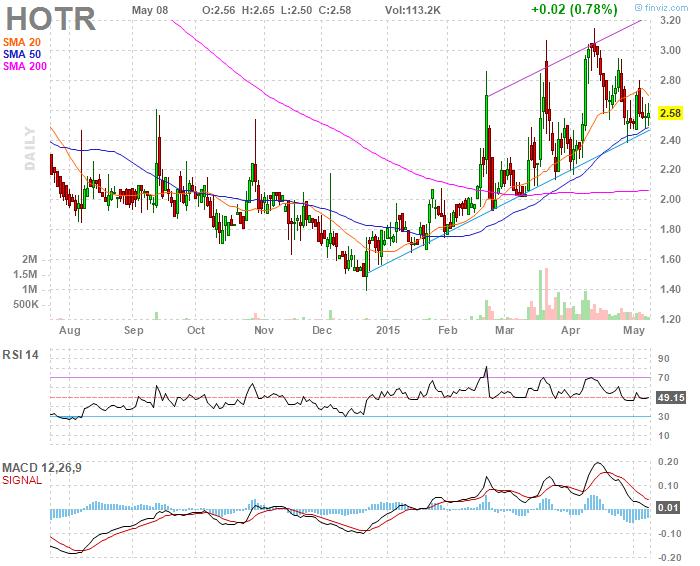This screenshot has width=700, height=566.
Task: Click the May 08 date label
Action: pos(150,10)
